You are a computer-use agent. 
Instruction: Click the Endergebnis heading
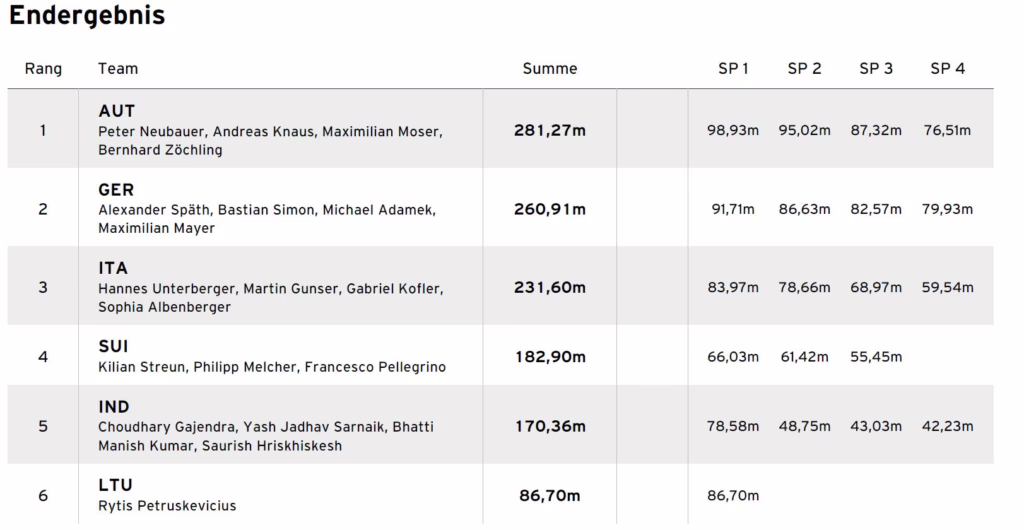[x=87, y=15]
